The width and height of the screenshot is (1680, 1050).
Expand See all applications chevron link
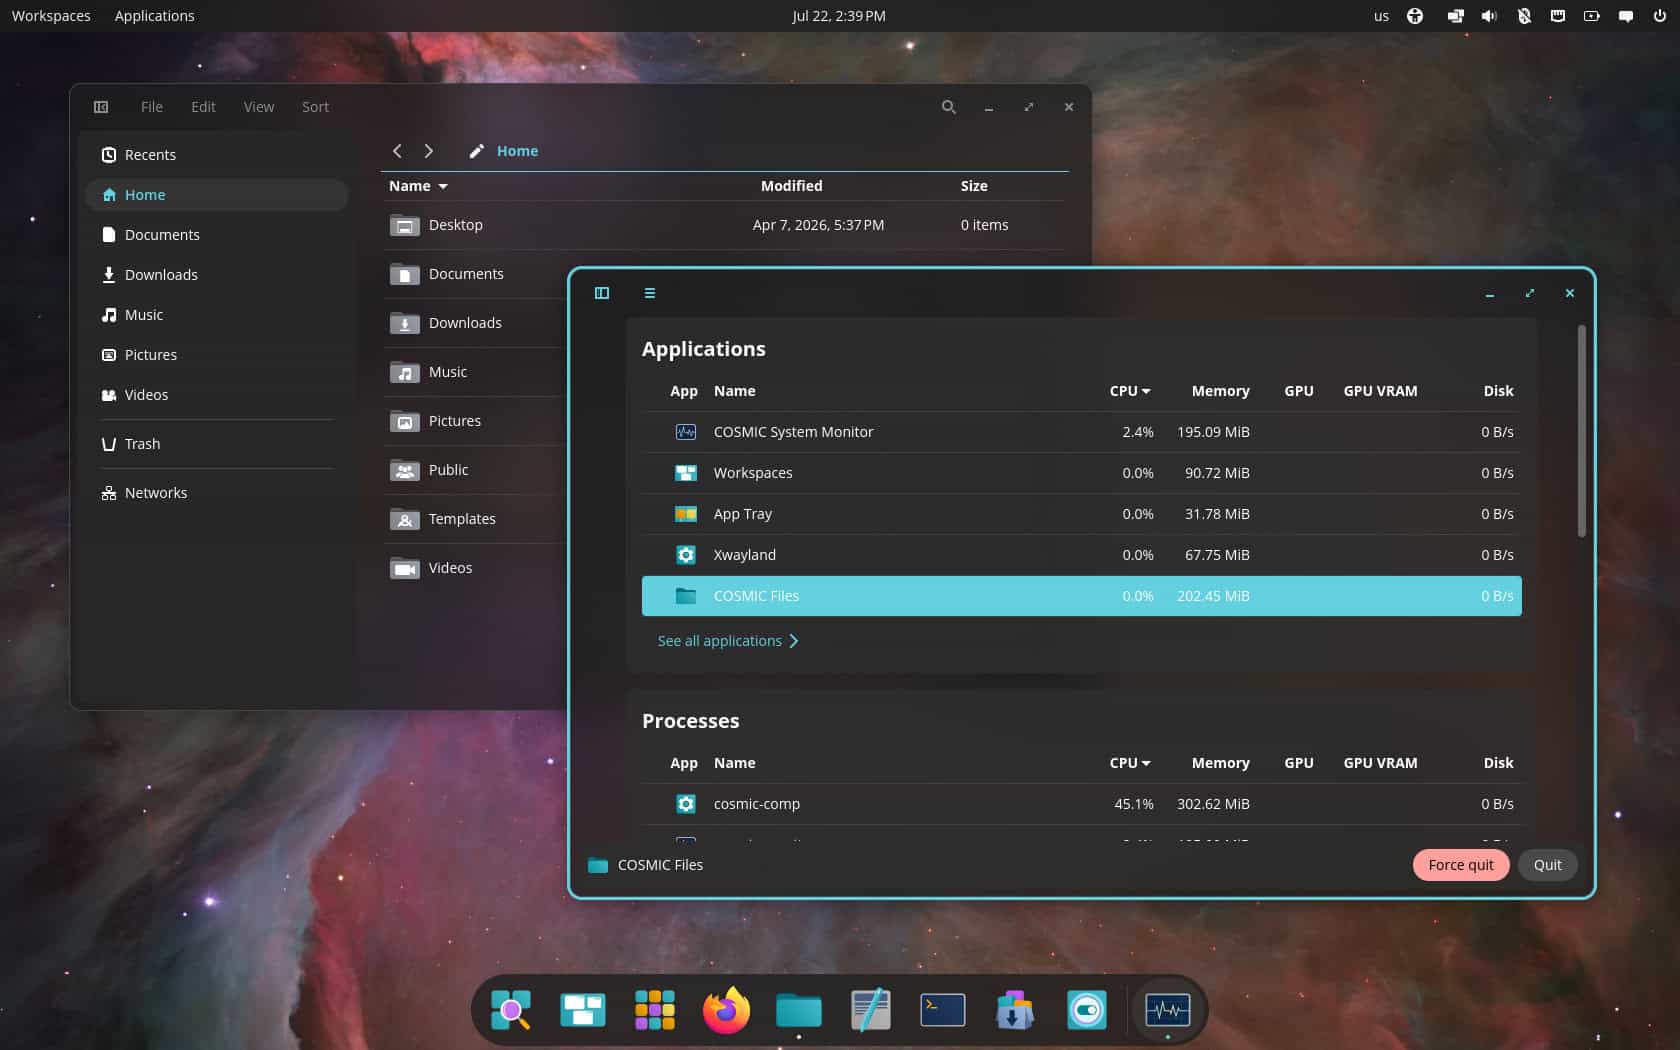[728, 641]
